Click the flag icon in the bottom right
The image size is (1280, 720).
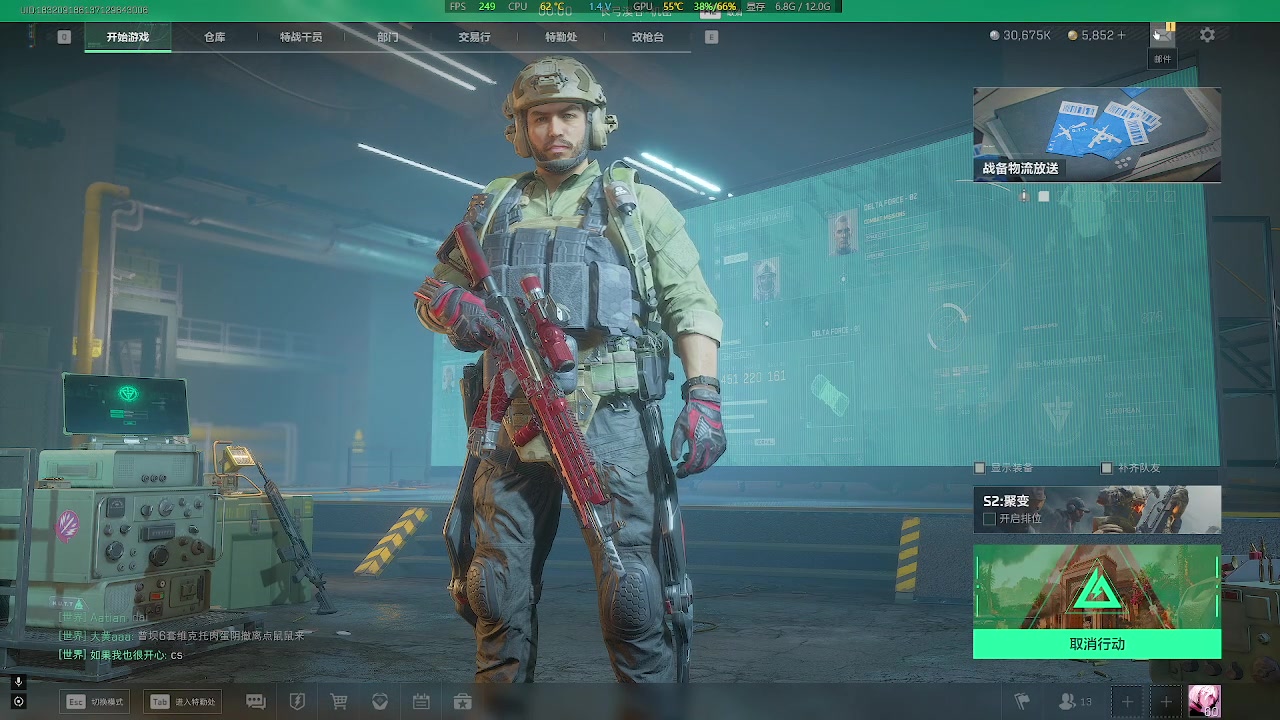[1022, 702]
